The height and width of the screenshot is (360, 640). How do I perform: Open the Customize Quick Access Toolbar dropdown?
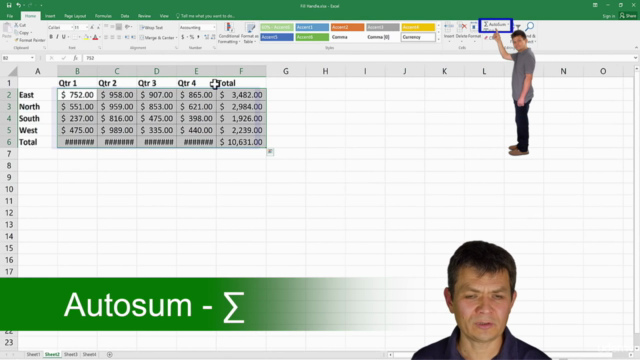pos(41,5)
